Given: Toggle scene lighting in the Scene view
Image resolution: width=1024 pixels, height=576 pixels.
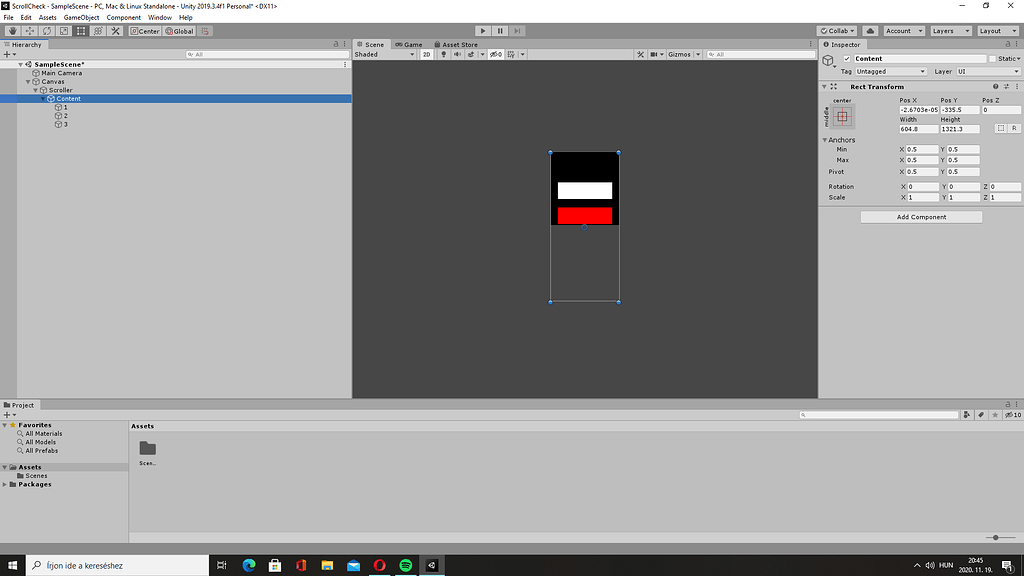Looking at the screenshot, I should [x=444, y=54].
